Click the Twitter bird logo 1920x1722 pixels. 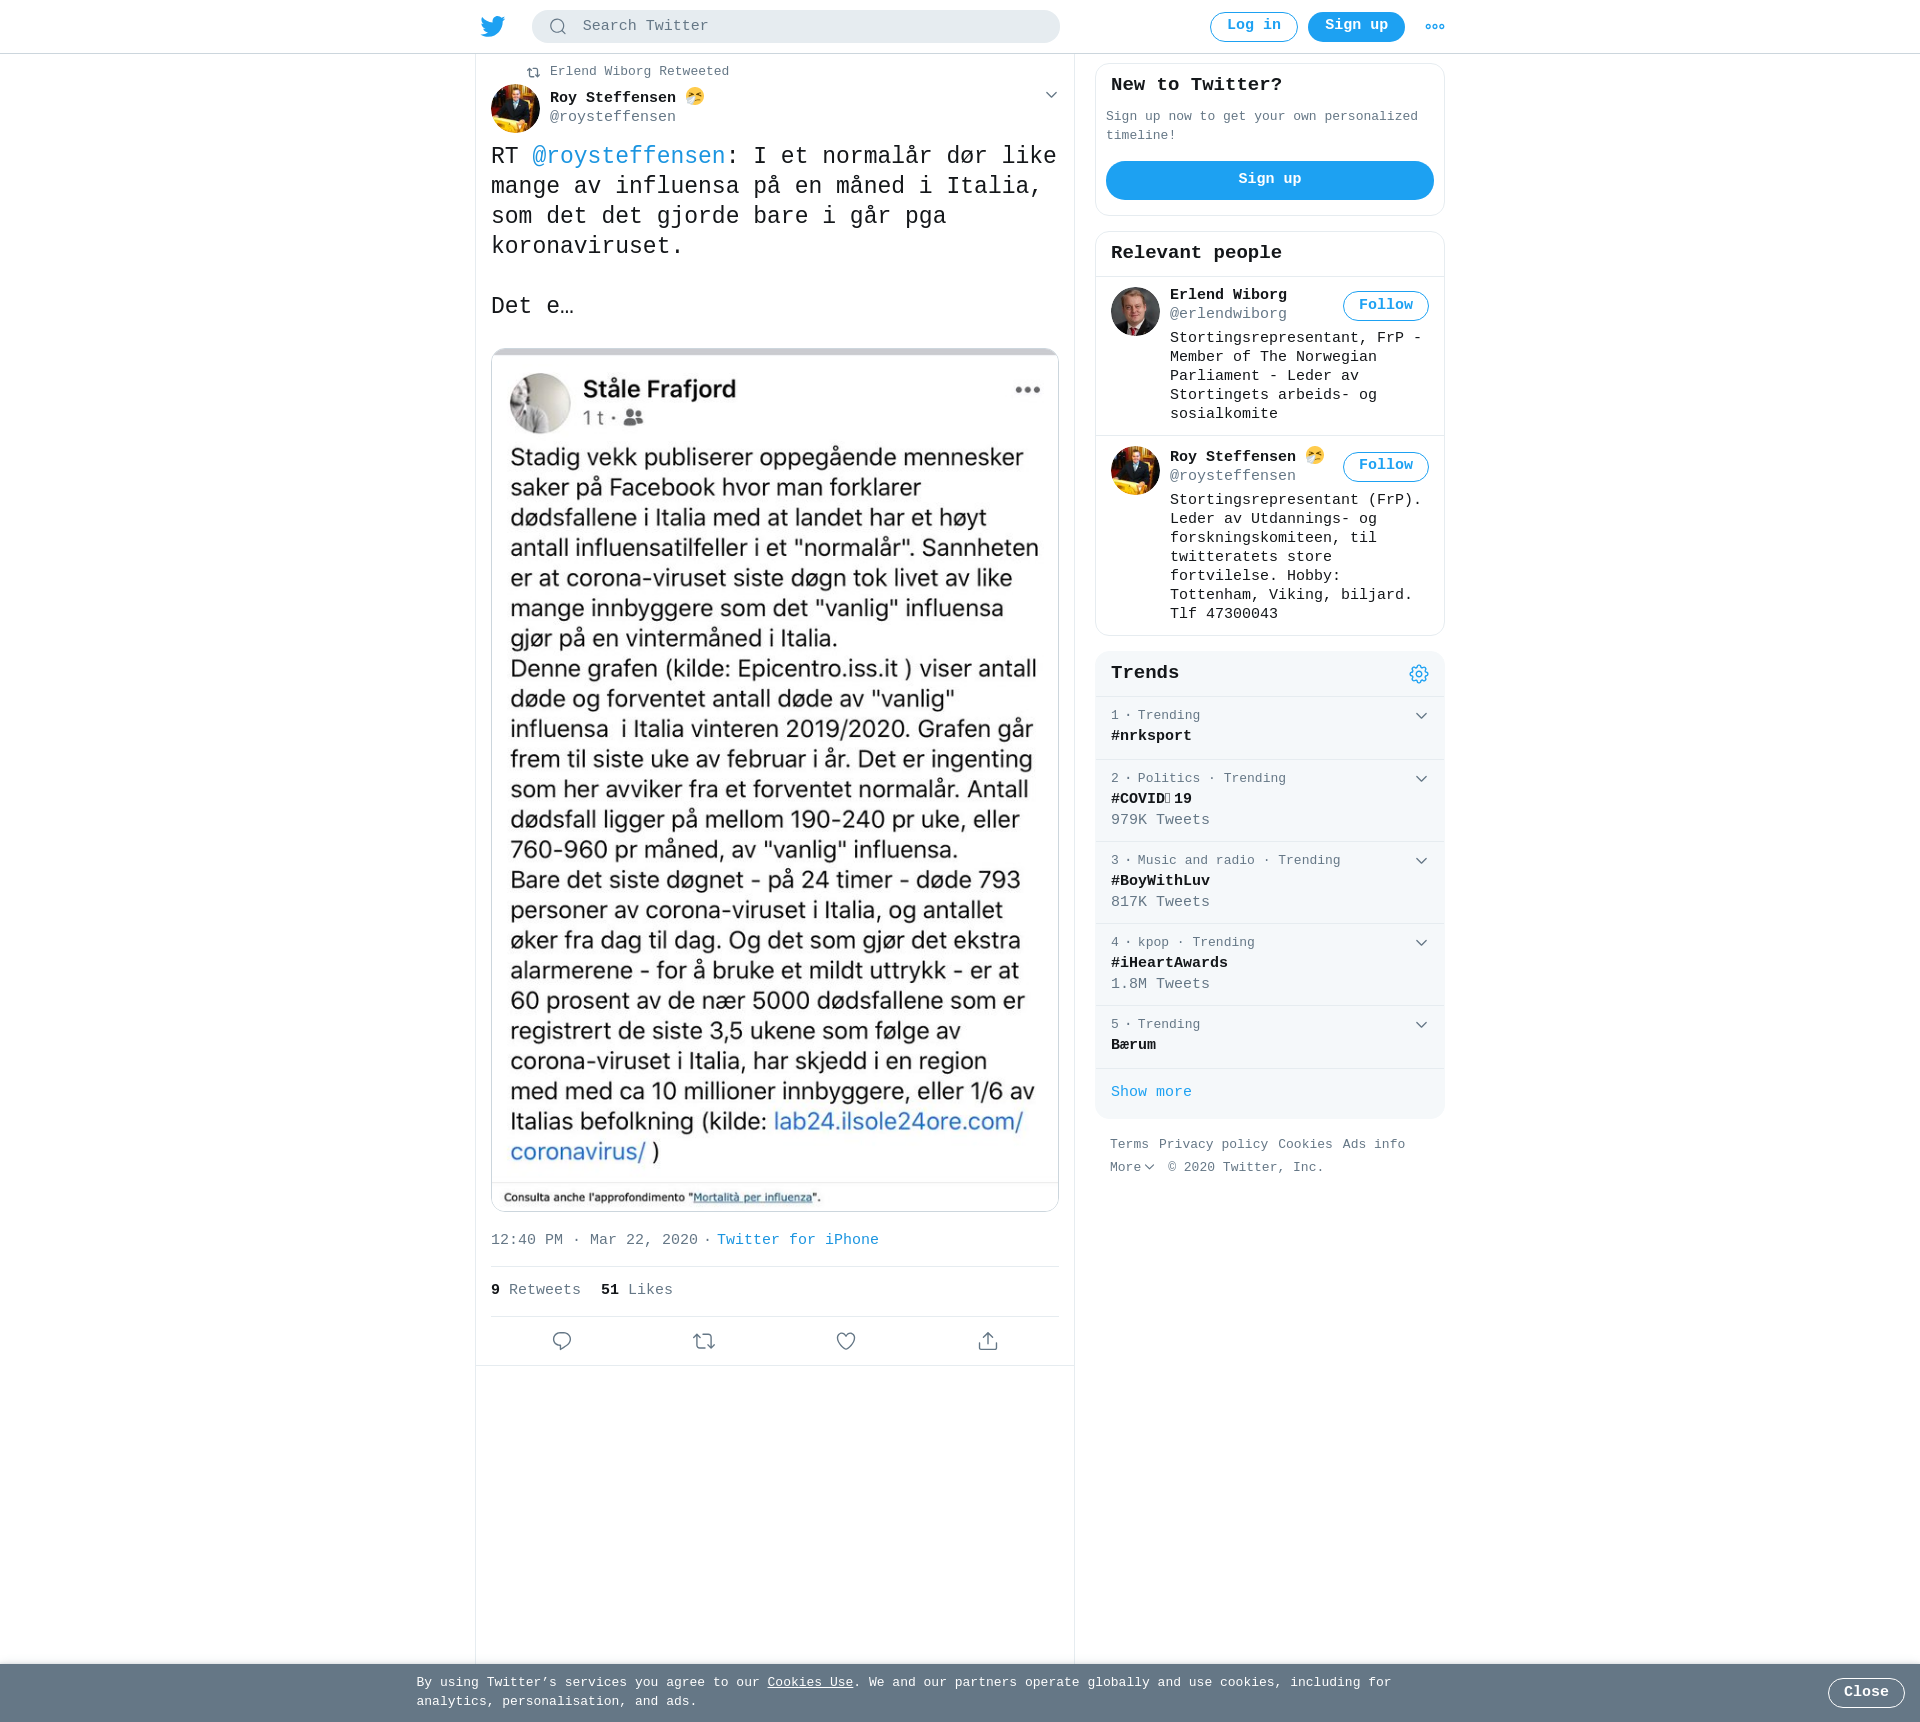click(x=493, y=26)
